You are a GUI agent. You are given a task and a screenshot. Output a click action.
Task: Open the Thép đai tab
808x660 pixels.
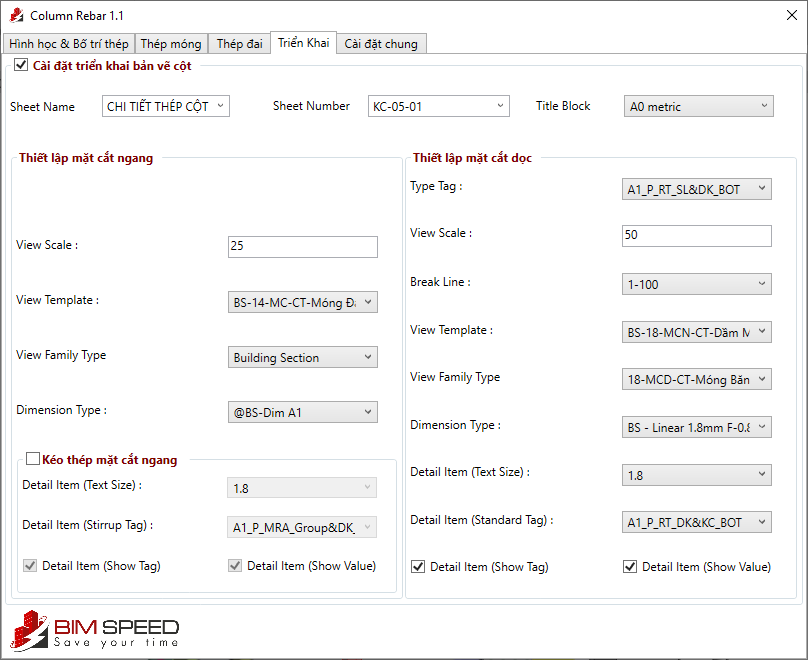click(239, 43)
